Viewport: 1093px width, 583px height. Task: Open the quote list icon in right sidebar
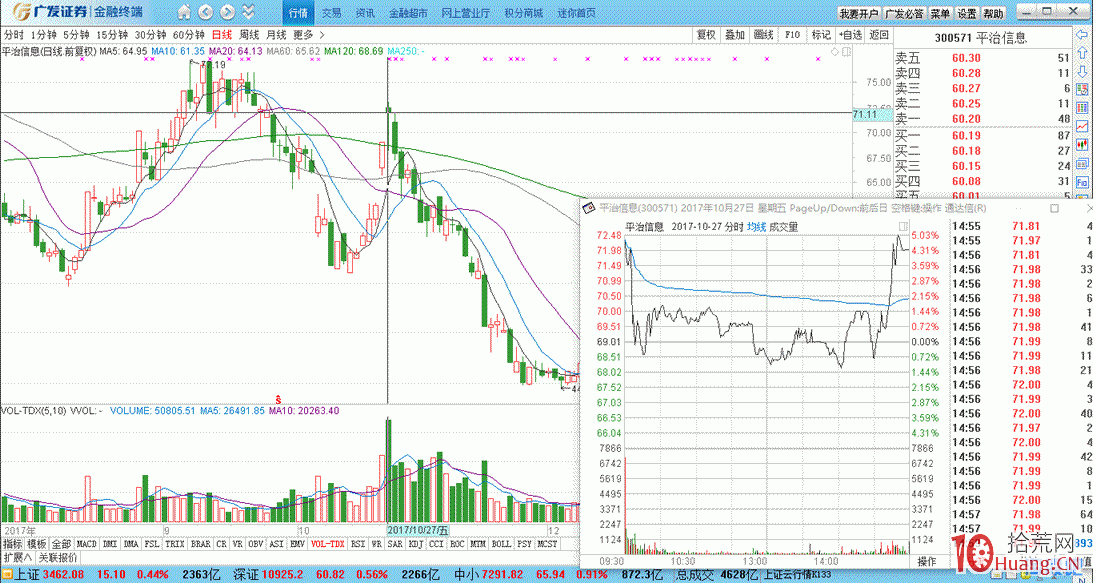click(x=1083, y=89)
